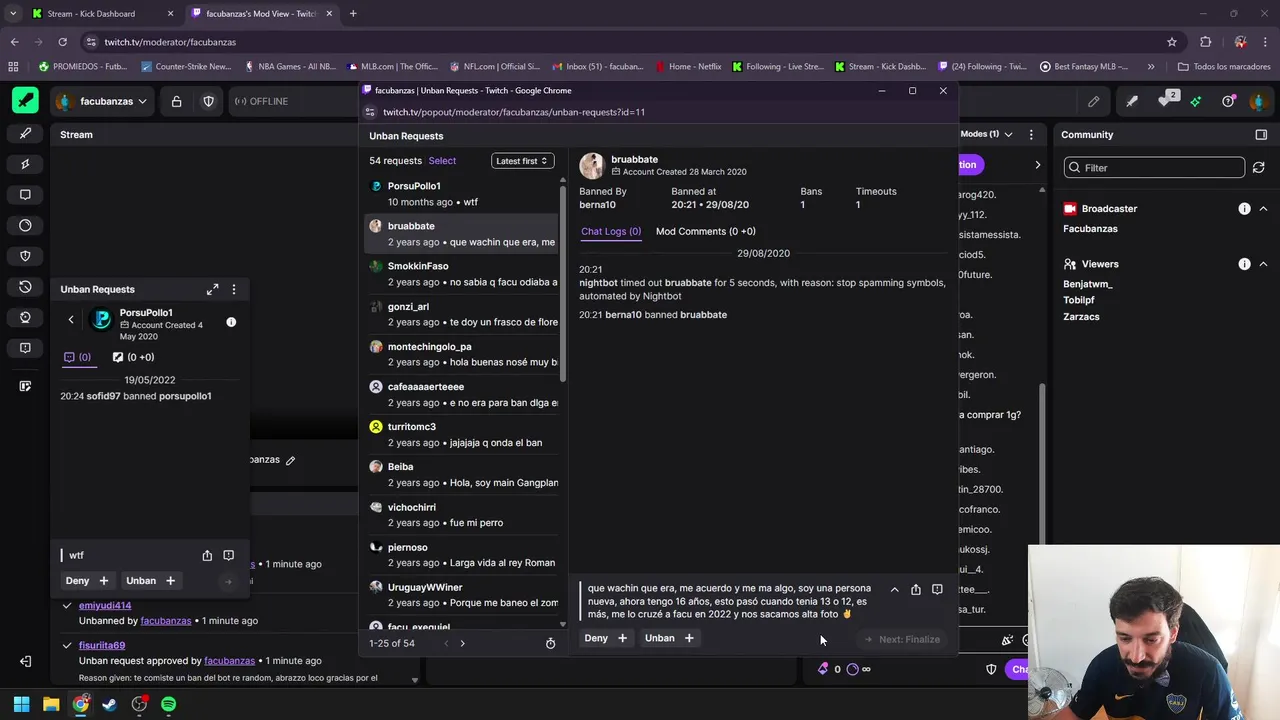Image resolution: width=1280 pixels, height=720 pixels.
Task: Click the Windows Start button
Action: point(21,704)
